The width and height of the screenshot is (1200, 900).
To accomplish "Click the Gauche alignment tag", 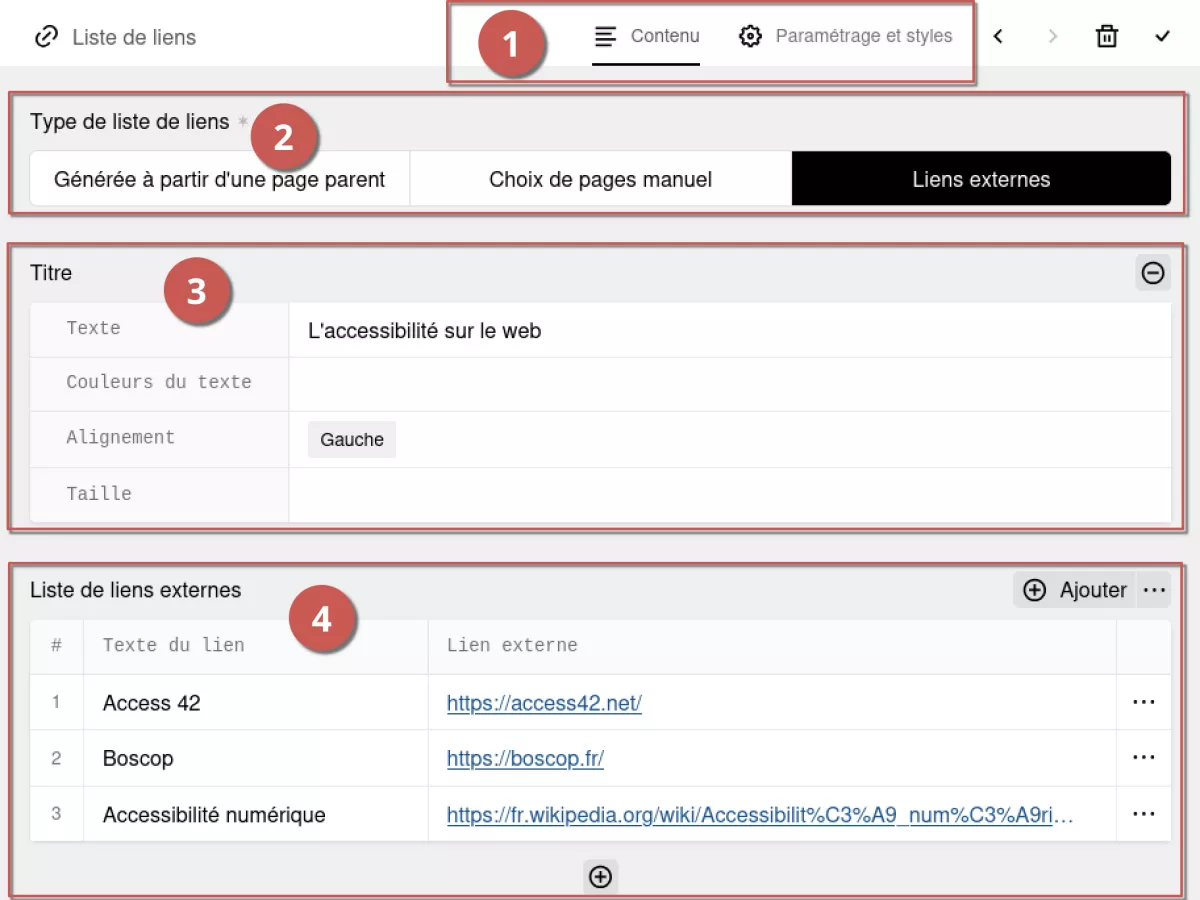I will tap(352, 440).
